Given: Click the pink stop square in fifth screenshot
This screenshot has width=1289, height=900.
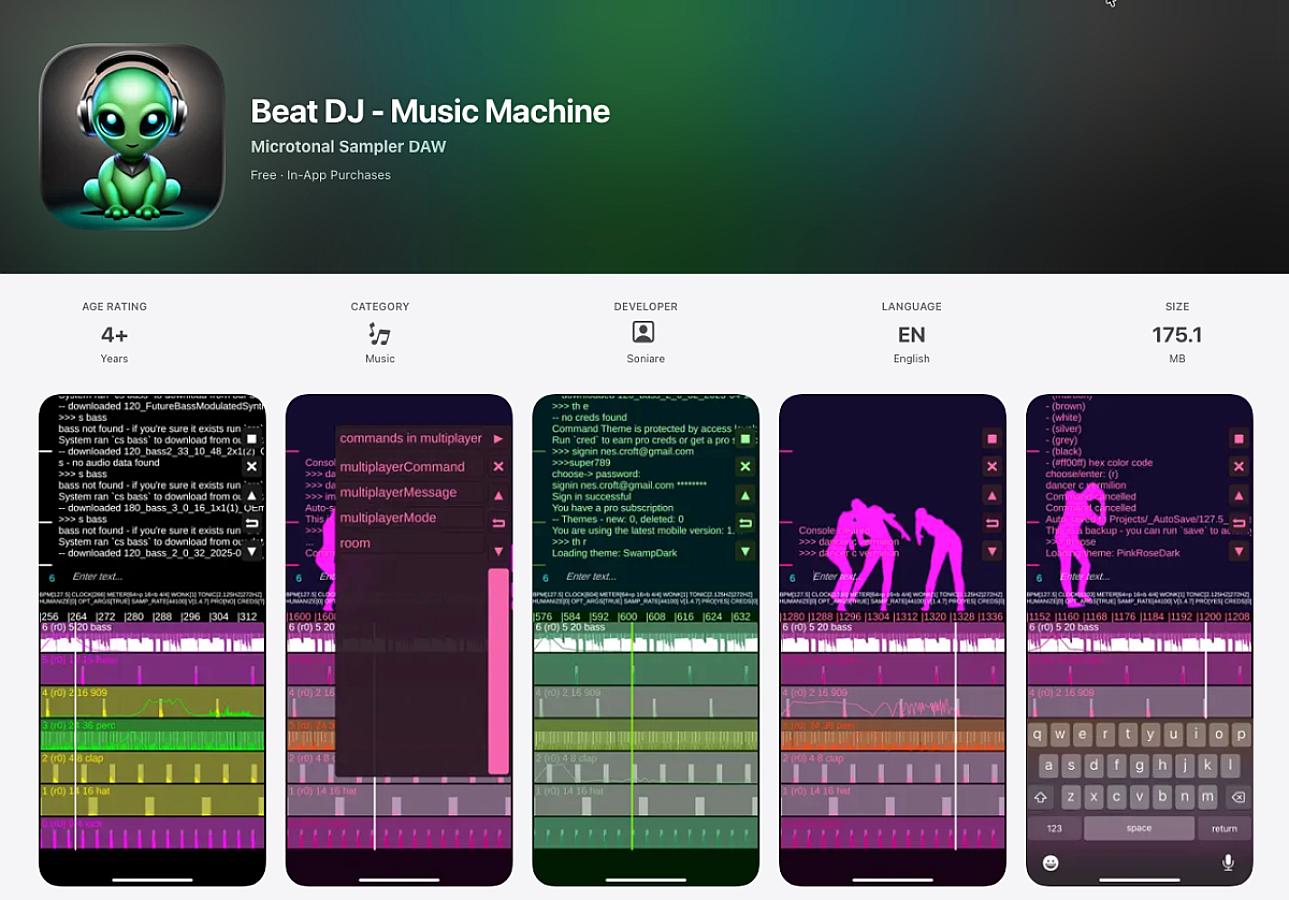Looking at the screenshot, I should [1239, 438].
